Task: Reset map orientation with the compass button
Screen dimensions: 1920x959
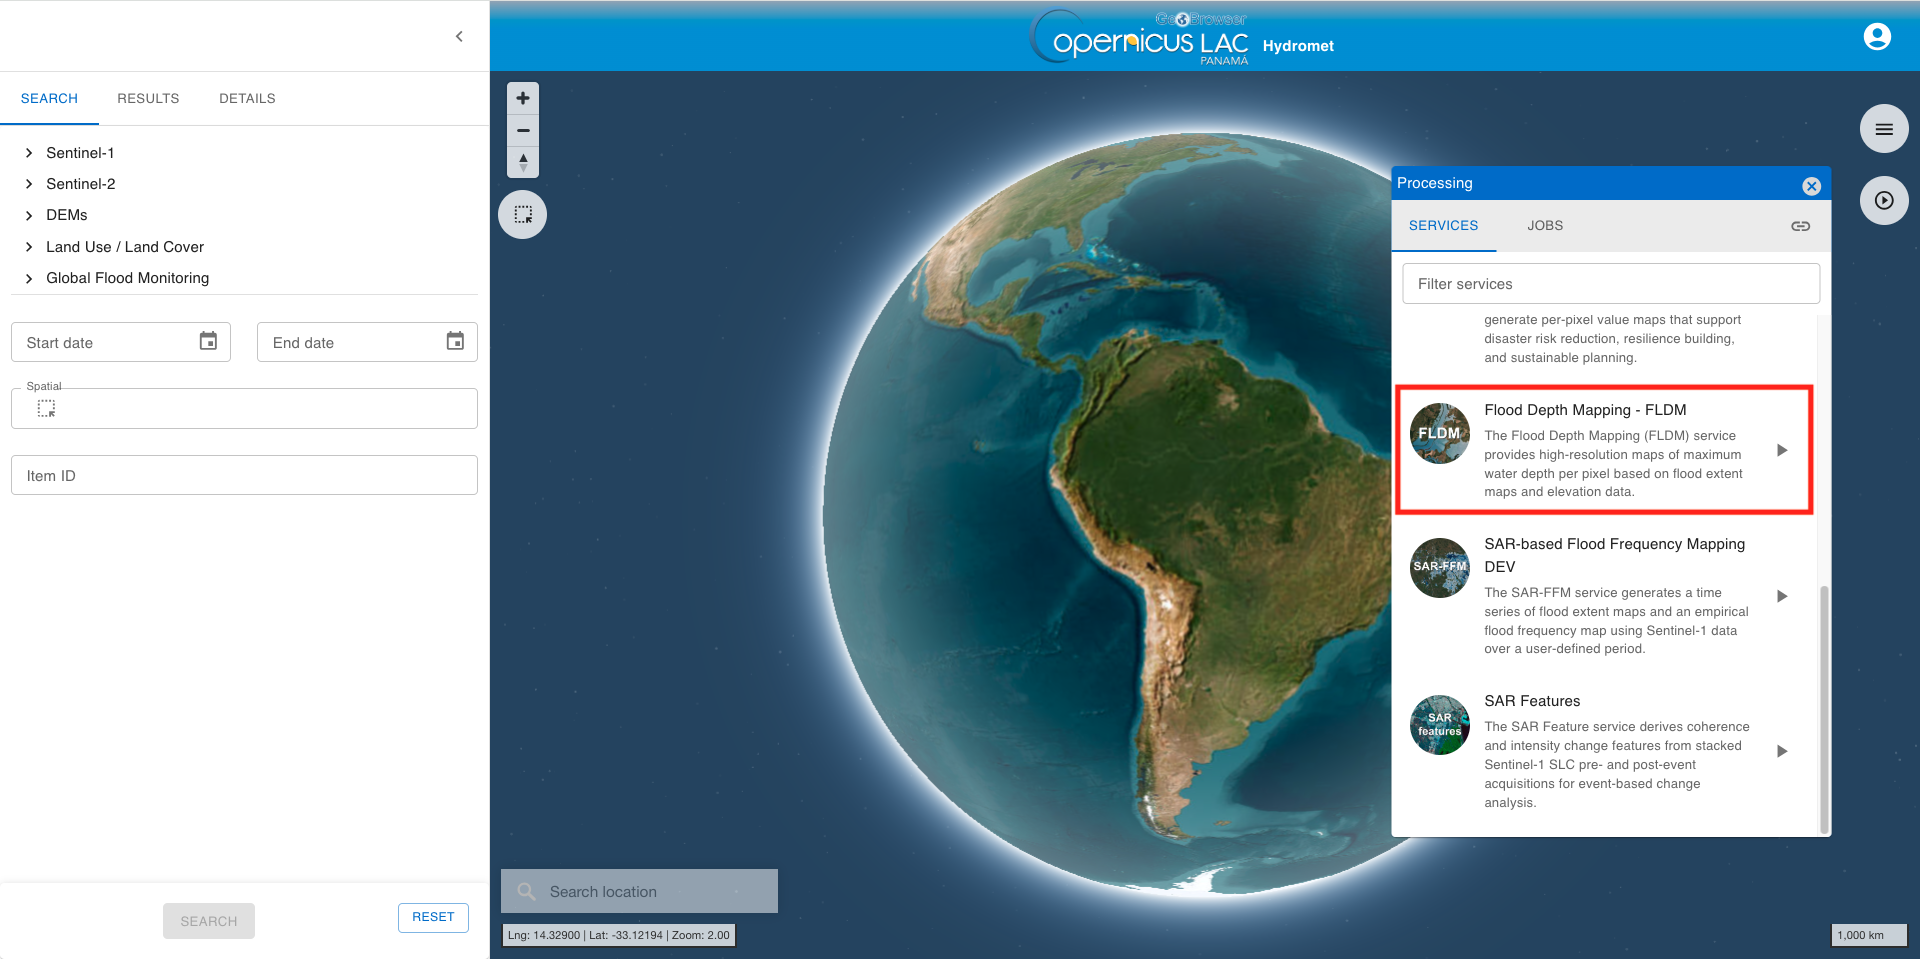Action: 522,162
